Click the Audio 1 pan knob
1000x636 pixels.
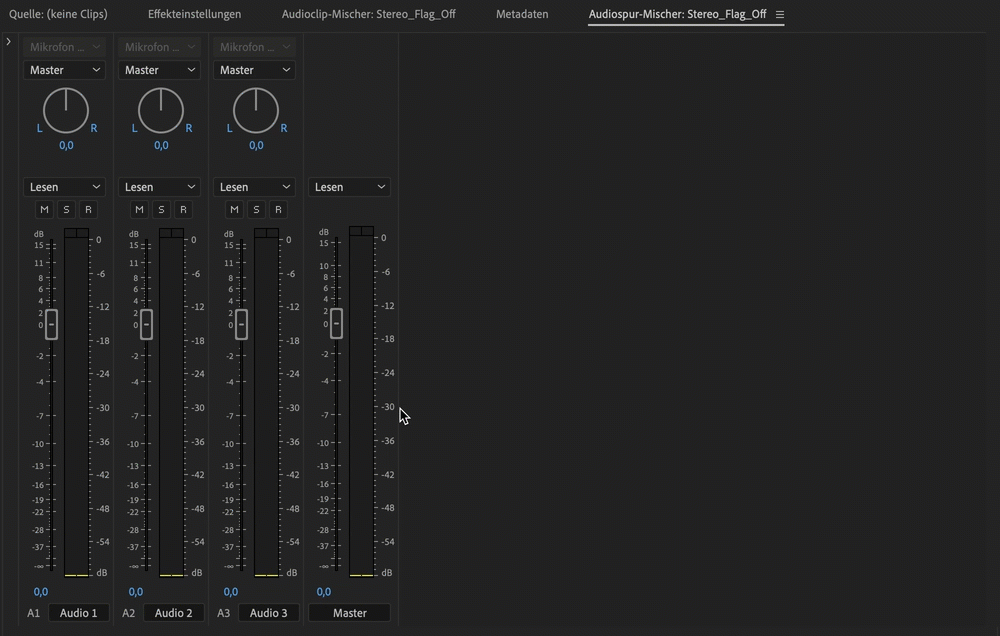(x=66, y=110)
